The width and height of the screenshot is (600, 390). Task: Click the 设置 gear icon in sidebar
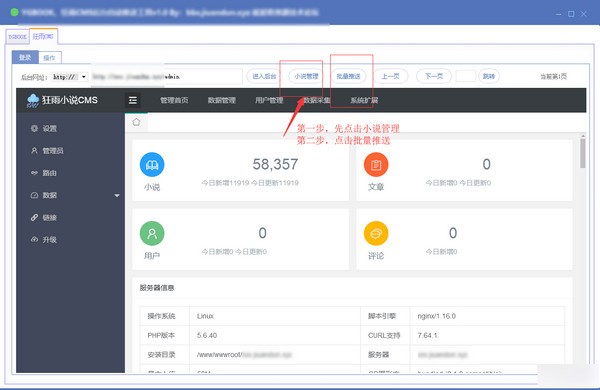click(34, 128)
